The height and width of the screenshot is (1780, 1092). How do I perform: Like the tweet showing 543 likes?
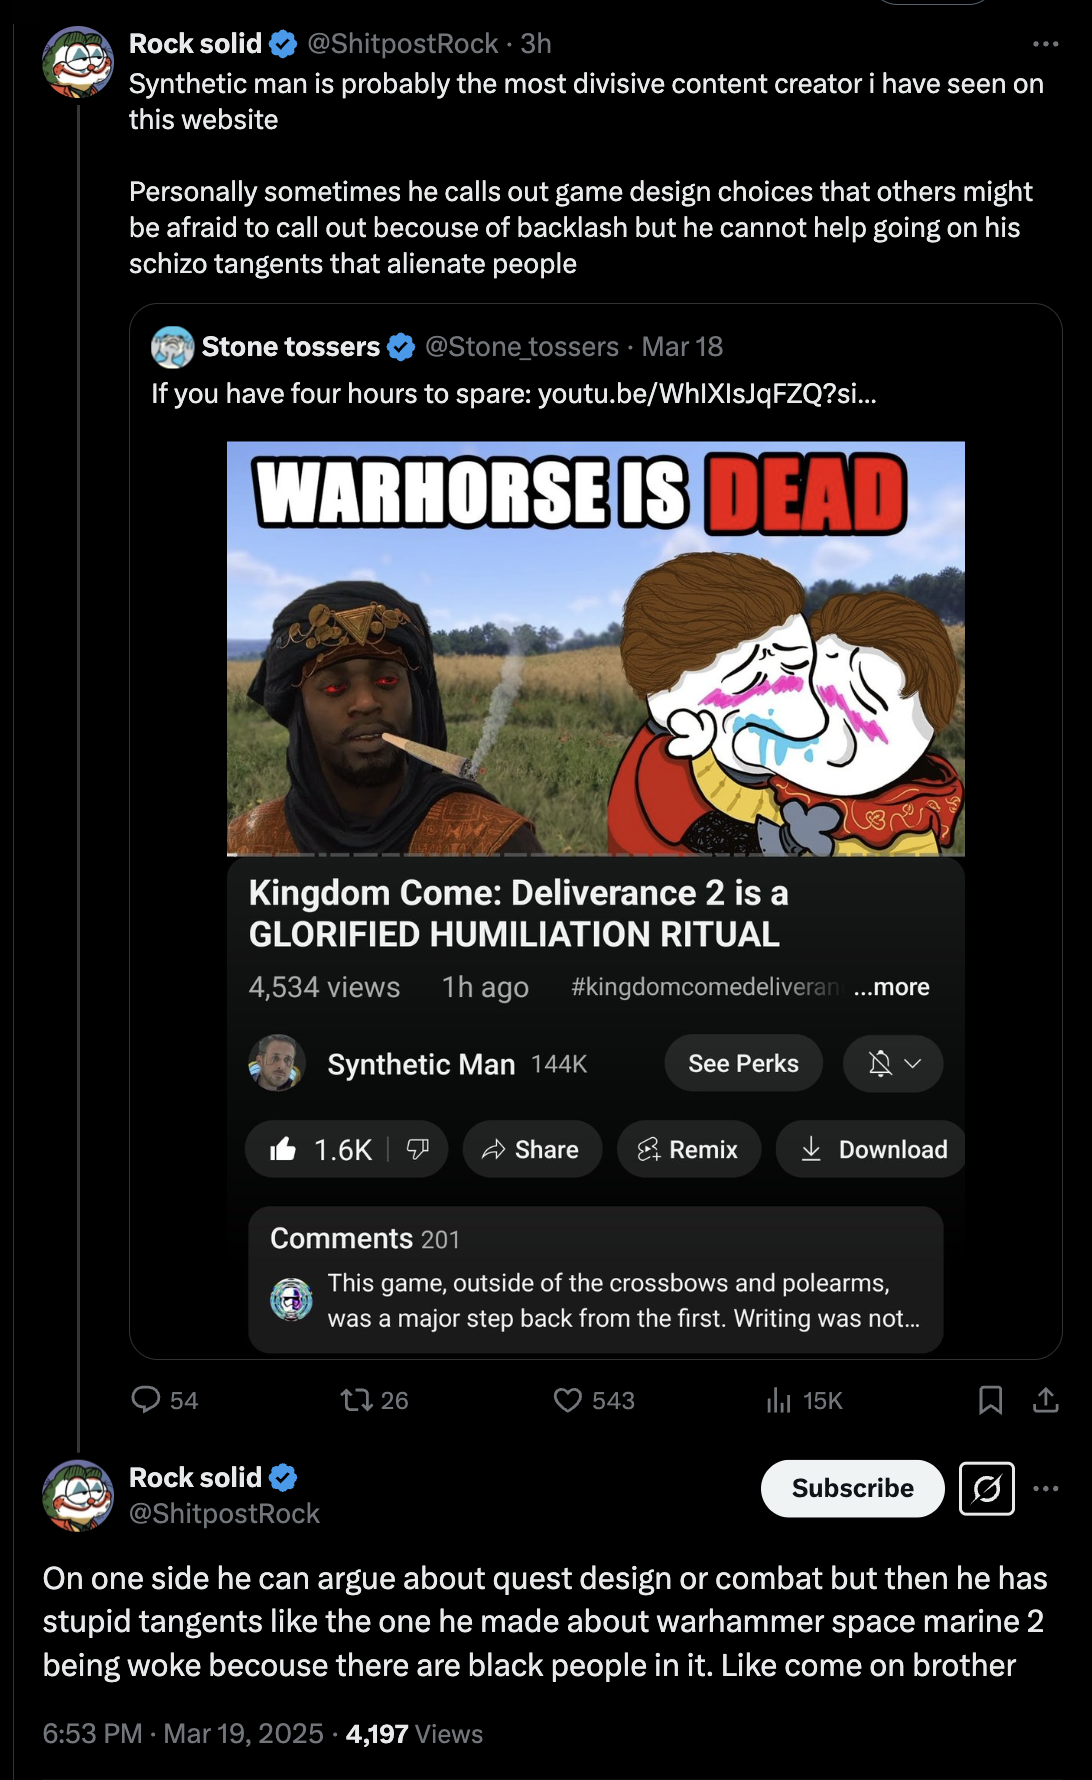pyautogui.click(x=568, y=1399)
